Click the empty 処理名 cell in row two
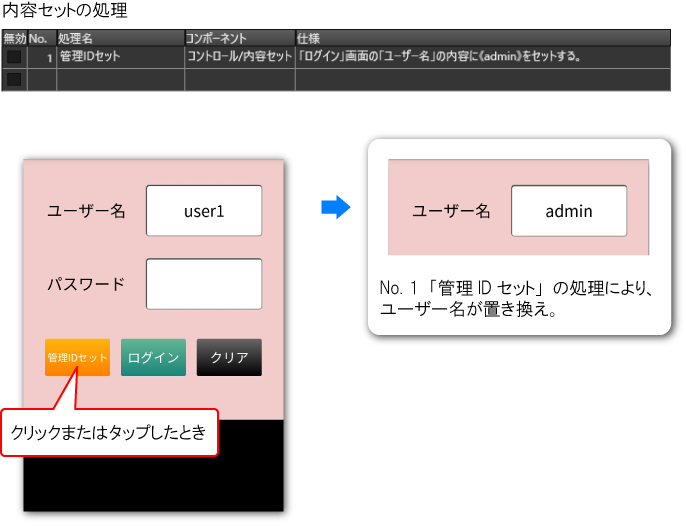The height and width of the screenshot is (526, 686). pyautogui.click(x=120, y=80)
